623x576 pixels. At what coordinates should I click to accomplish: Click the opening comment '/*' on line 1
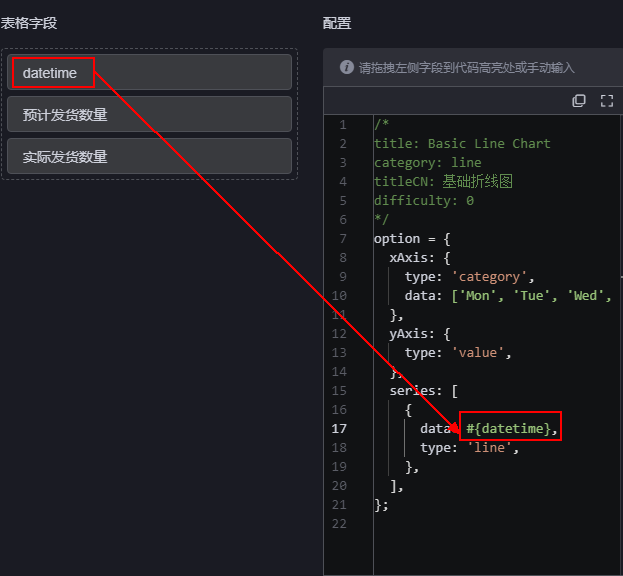tap(381, 124)
